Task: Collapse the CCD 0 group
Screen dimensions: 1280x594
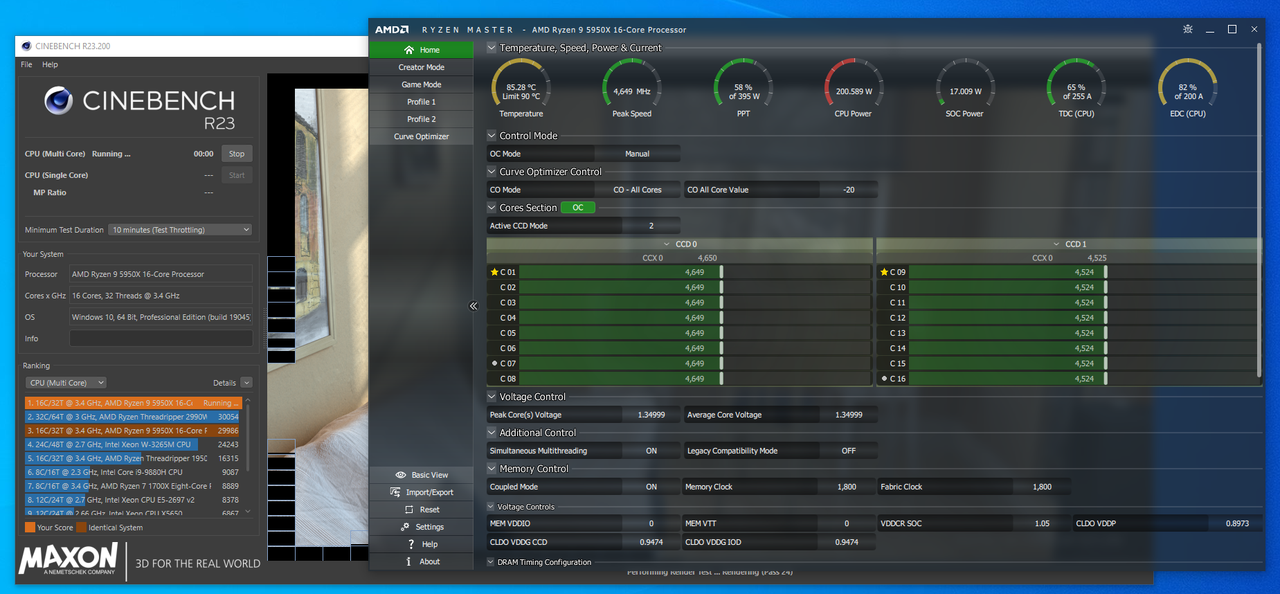Action: pos(667,244)
